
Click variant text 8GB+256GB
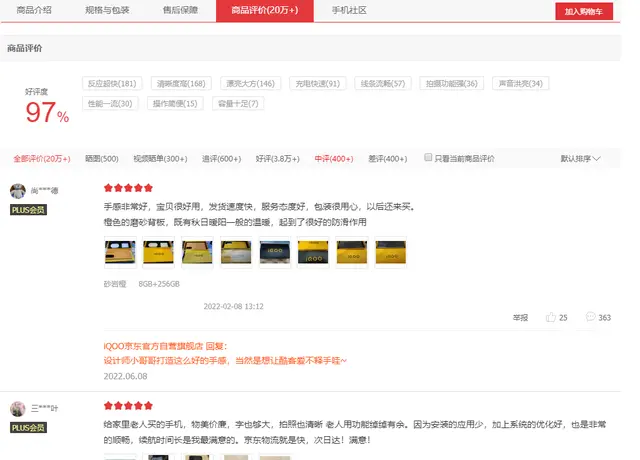[x=159, y=284]
